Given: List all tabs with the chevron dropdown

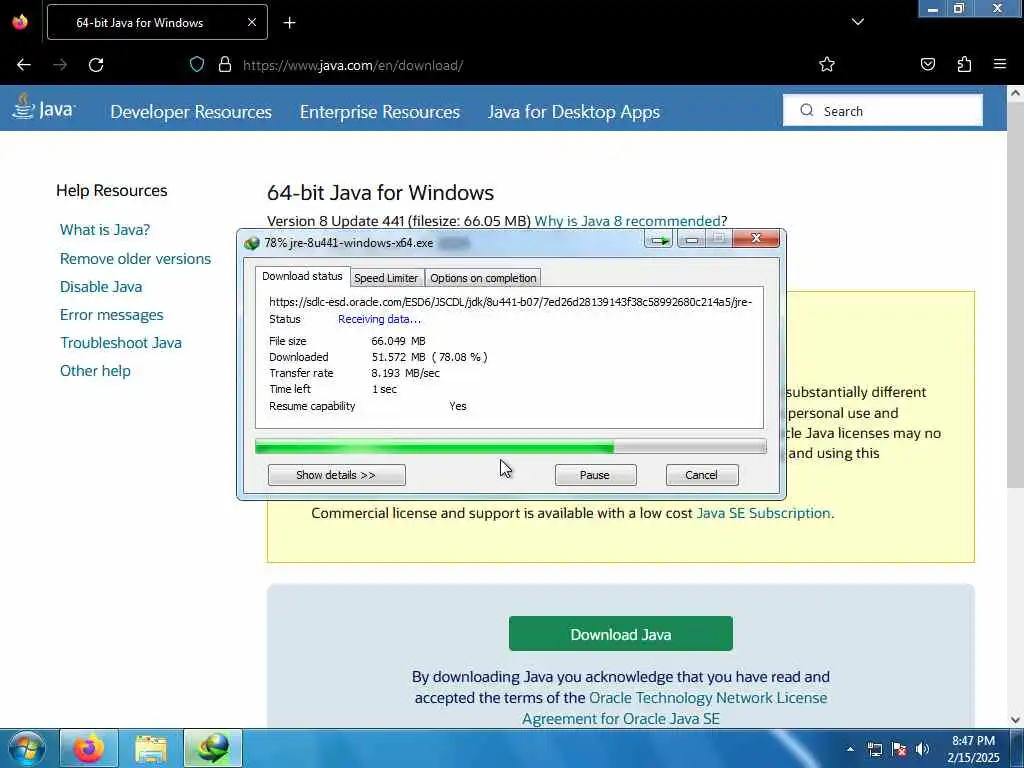Looking at the screenshot, I should pos(857,22).
